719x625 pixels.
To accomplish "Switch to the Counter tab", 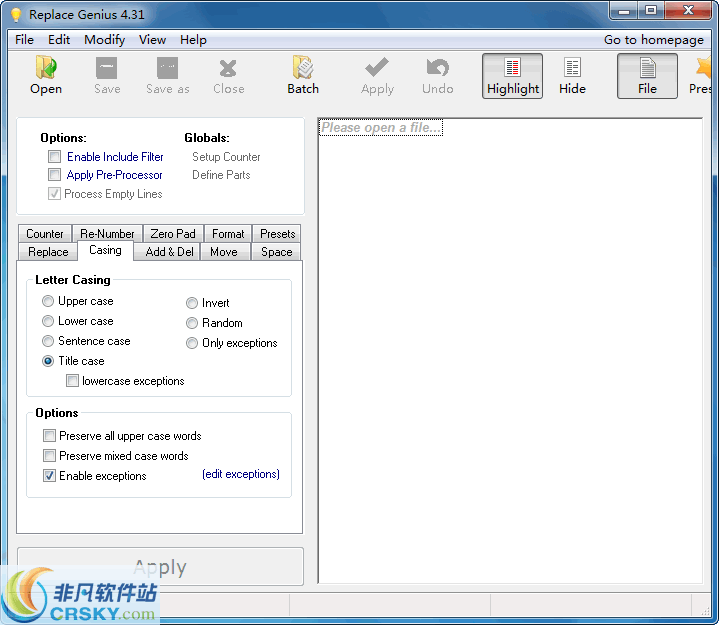I will coord(44,234).
